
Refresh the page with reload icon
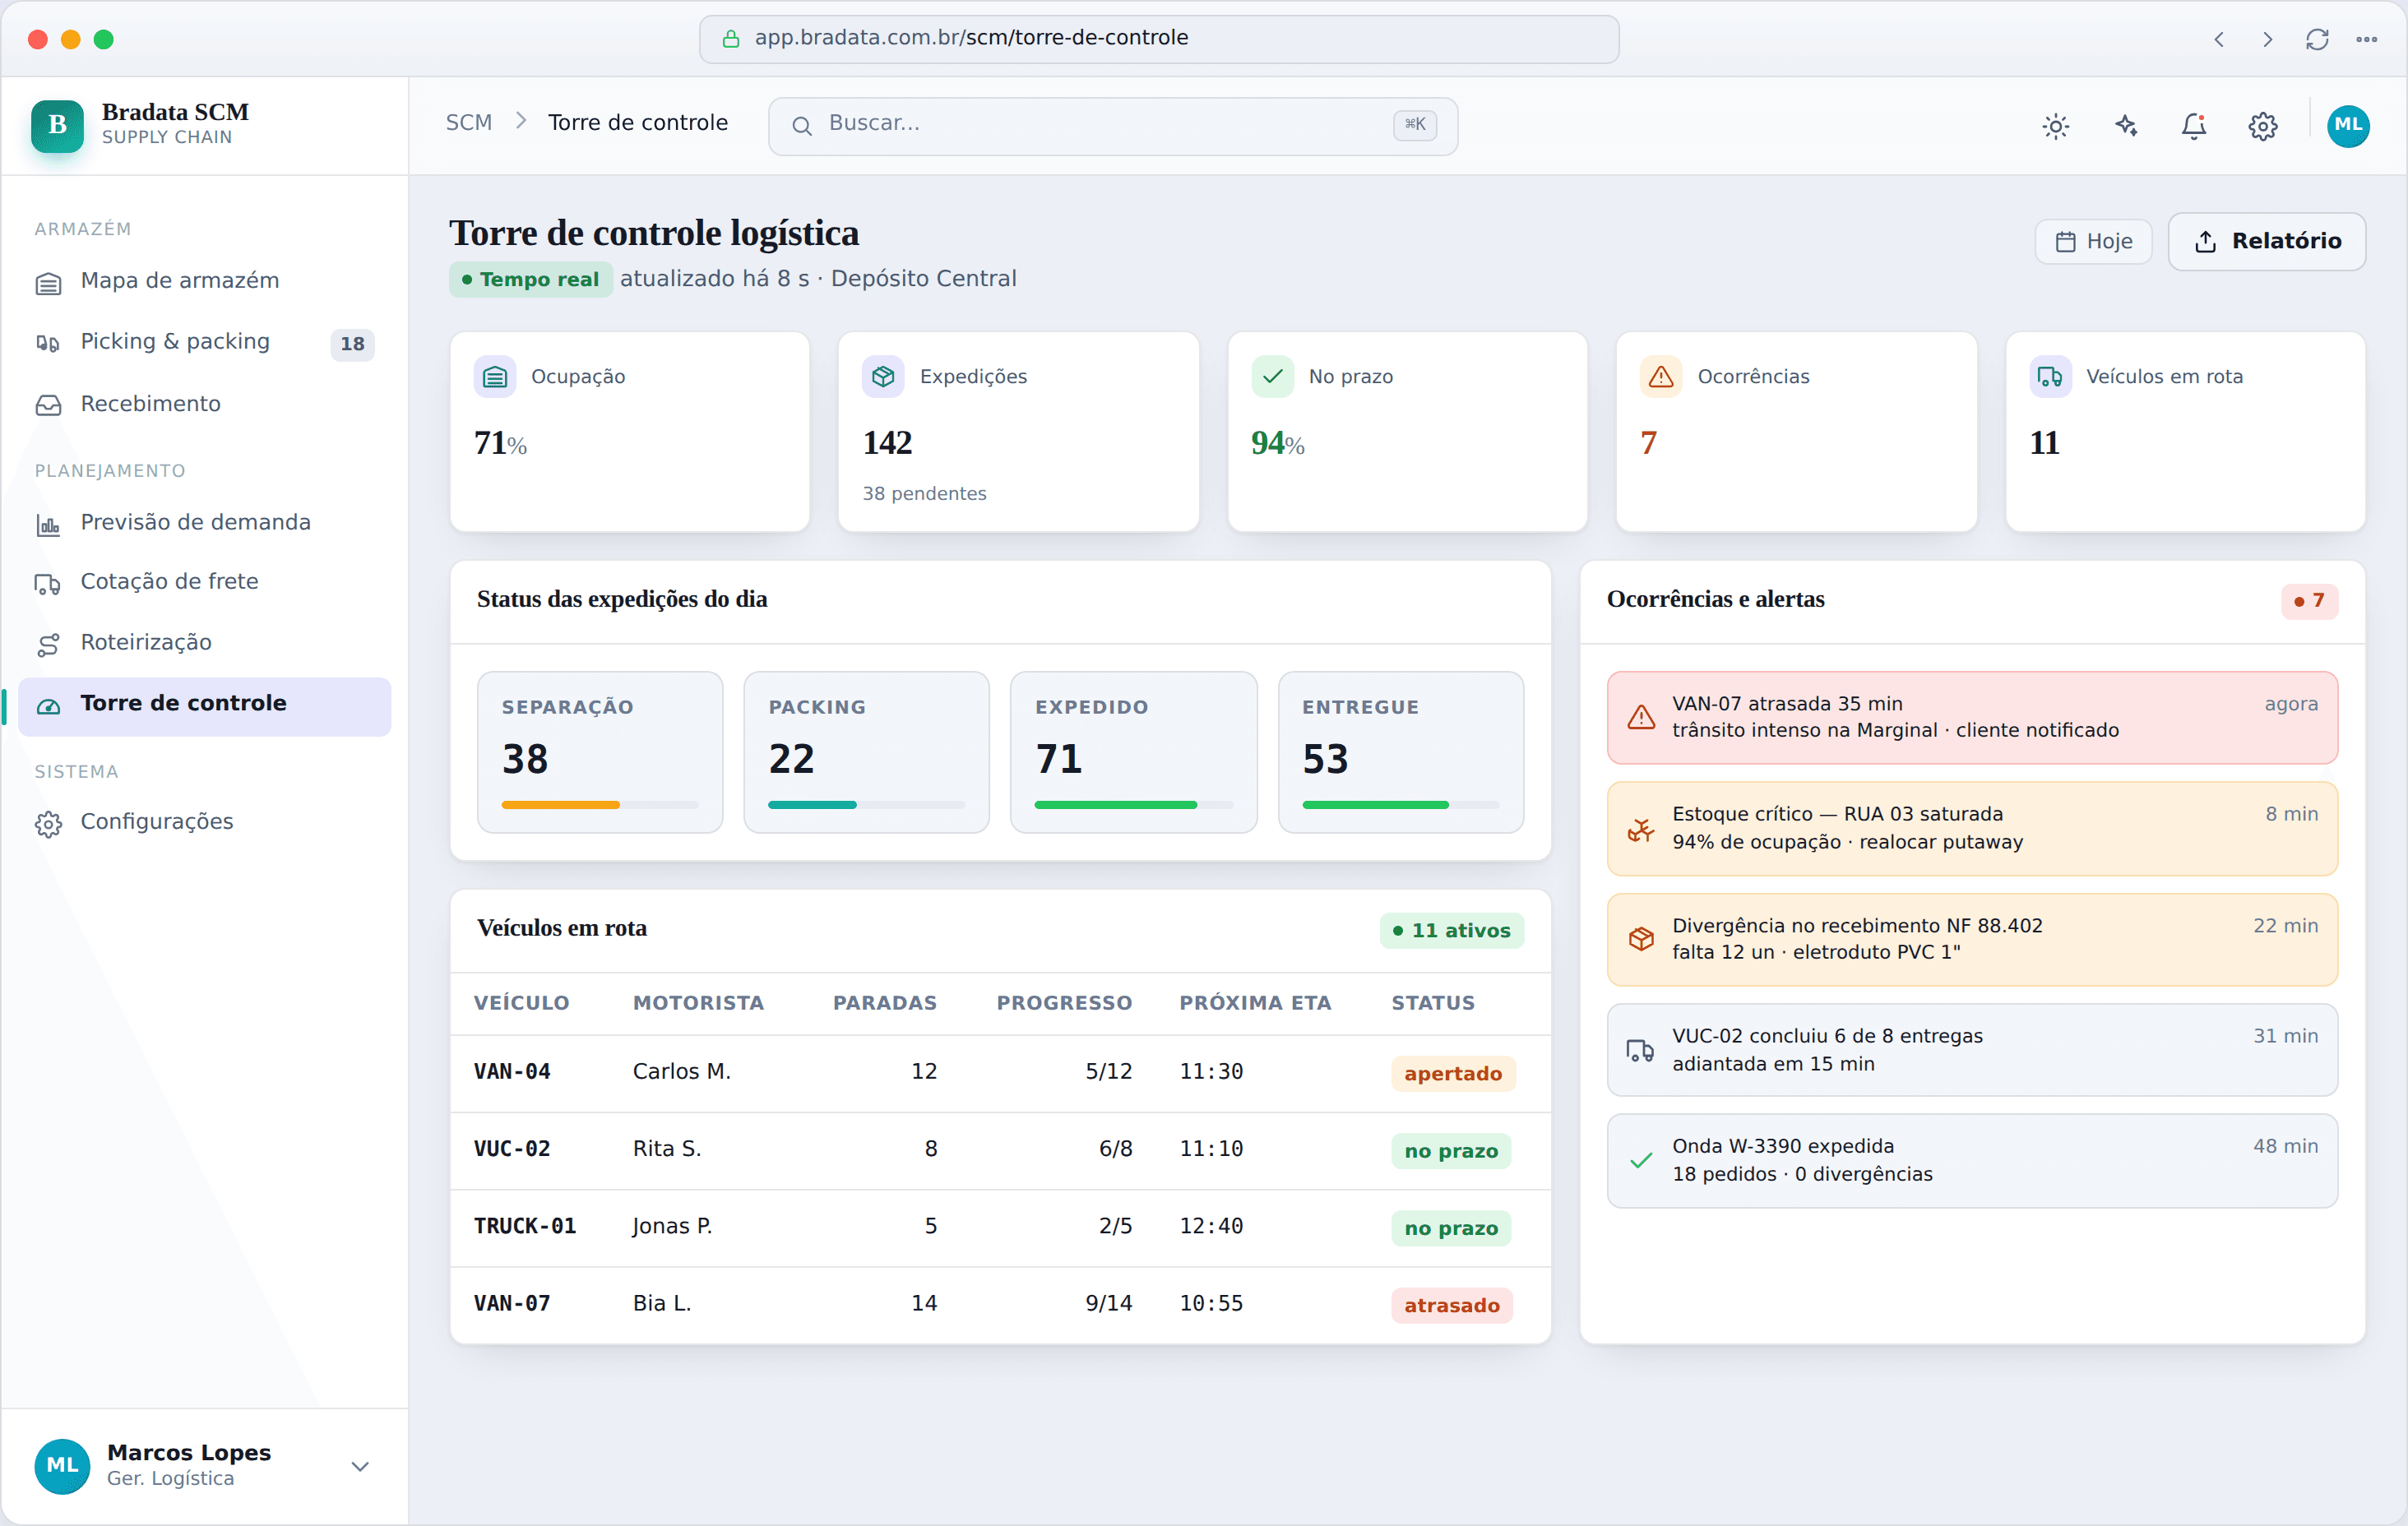[2317, 39]
